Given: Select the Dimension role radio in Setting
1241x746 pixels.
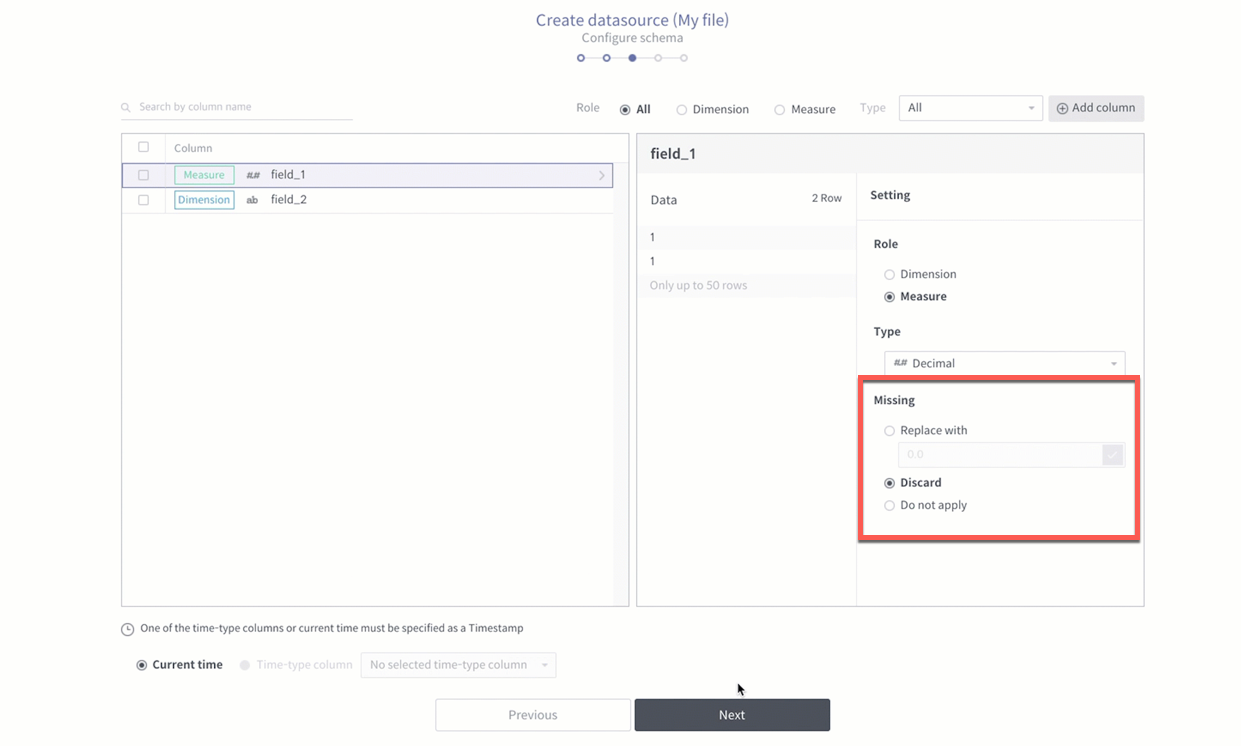Looking at the screenshot, I should coord(889,274).
